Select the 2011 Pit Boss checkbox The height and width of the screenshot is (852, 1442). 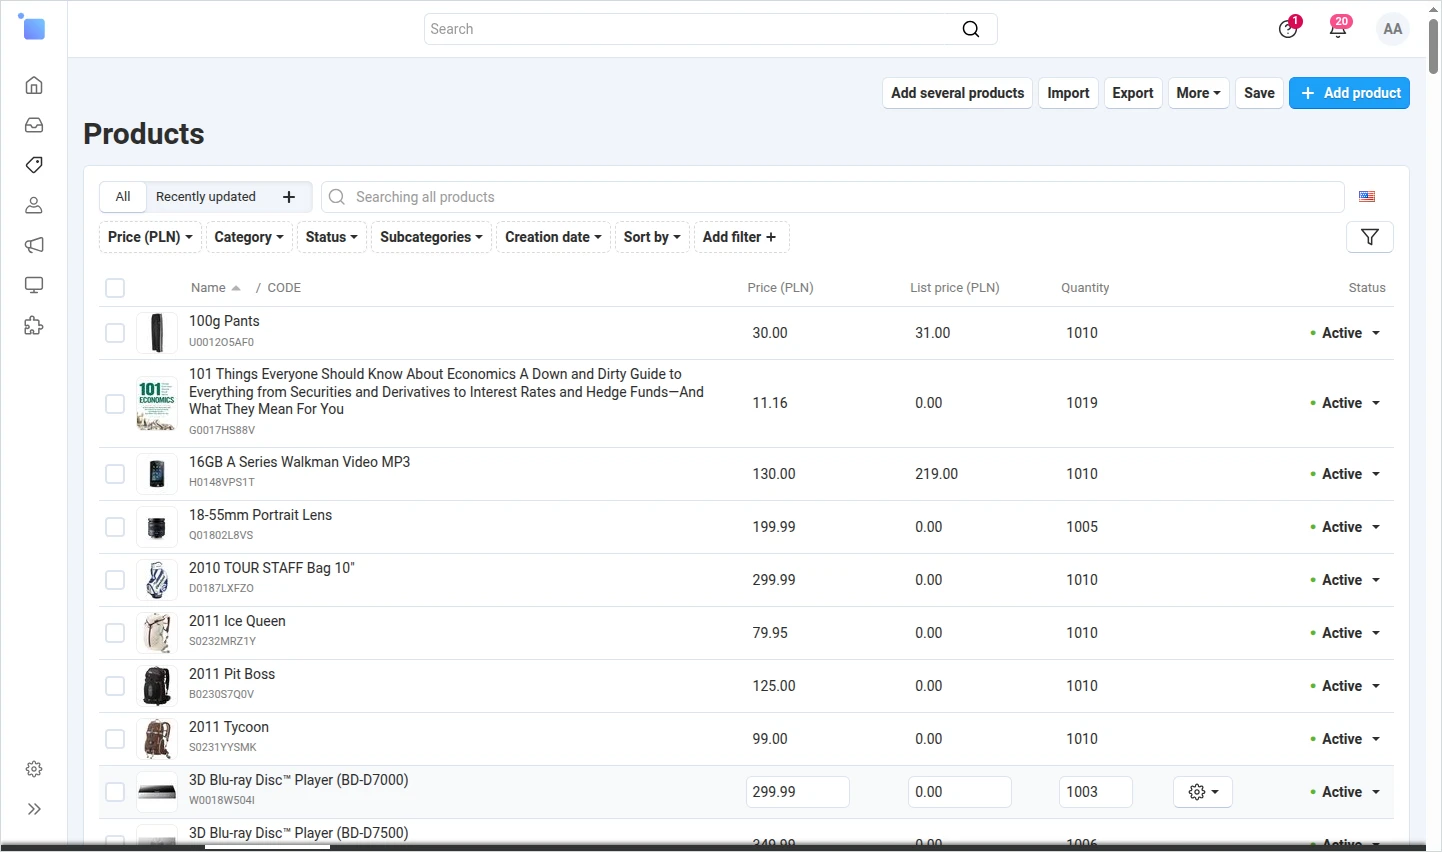click(x=115, y=686)
